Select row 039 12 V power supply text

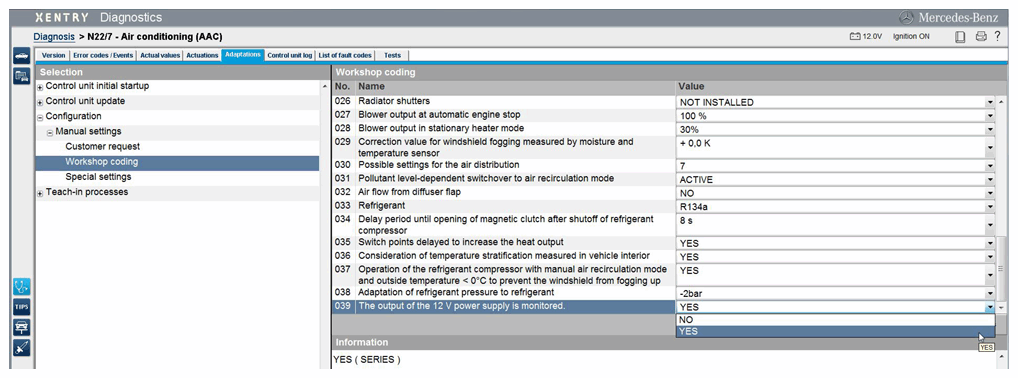point(461,306)
